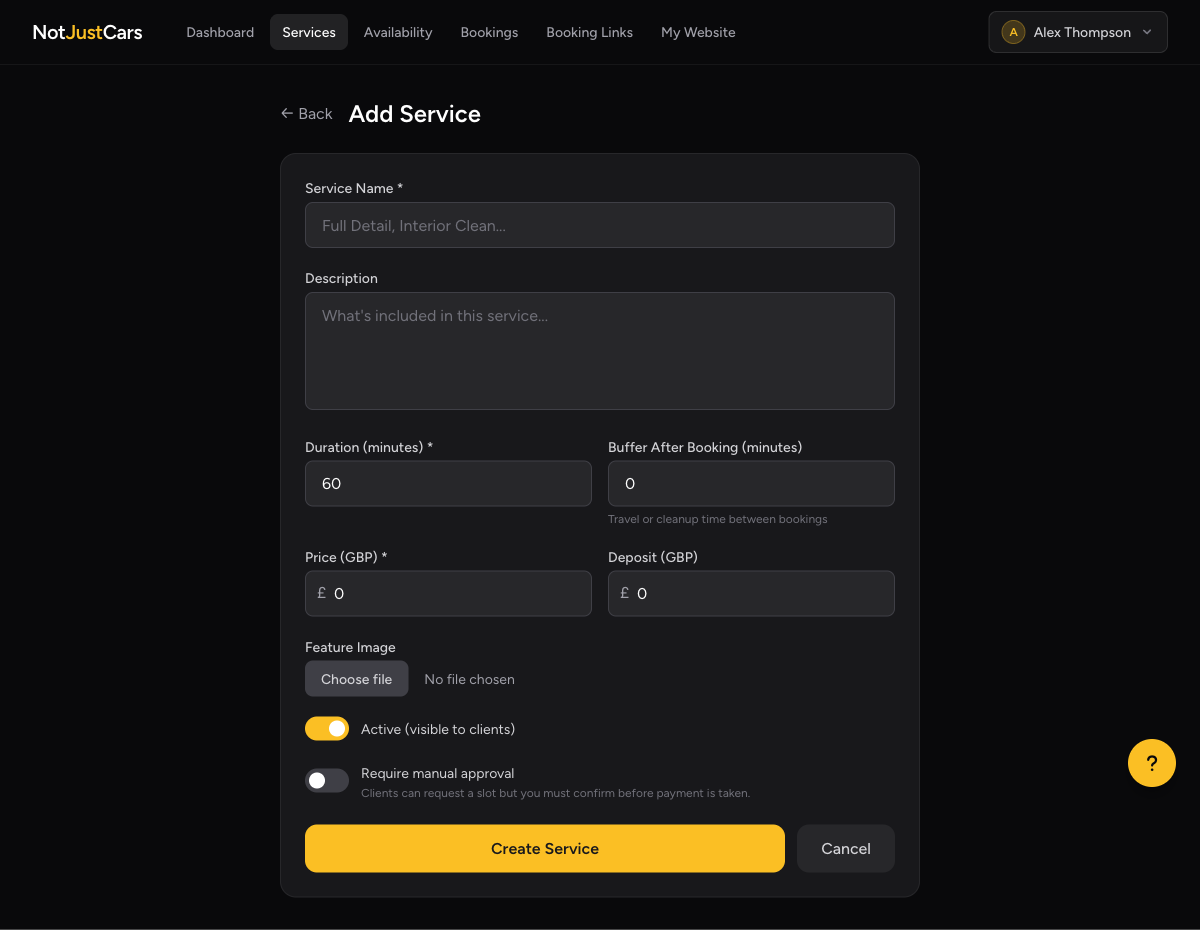Image resolution: width=1200 pixels, height=930 pixels.
Task: Navigate to the Dashboard tab
Action: [220, 32]
